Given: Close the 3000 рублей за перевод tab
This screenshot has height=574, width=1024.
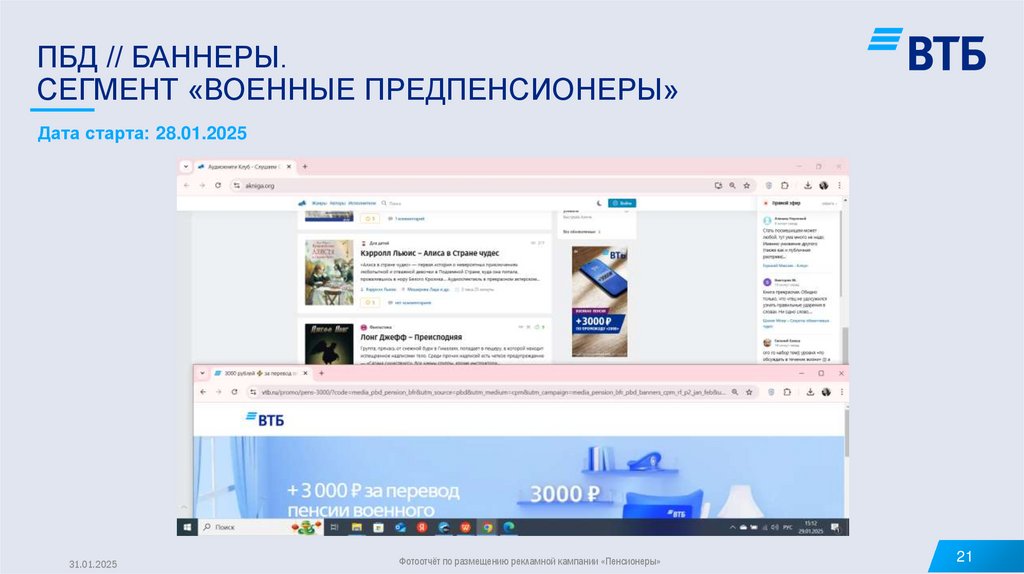Looking at the screenshot, I should pos(305,374).
